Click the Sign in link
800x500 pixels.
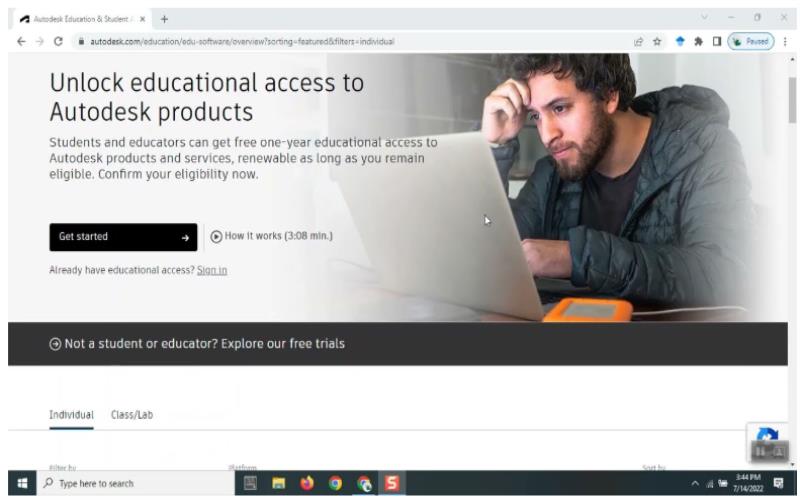click(x=212, y=270)
